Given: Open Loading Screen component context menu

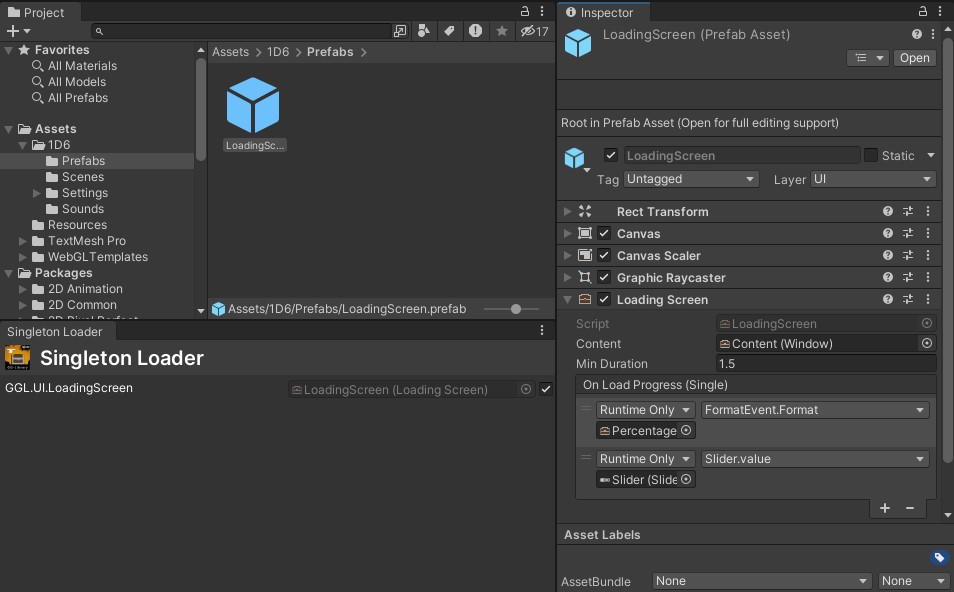Looking at the screenshot, I should pyautogui.click(x=928, y=299).
